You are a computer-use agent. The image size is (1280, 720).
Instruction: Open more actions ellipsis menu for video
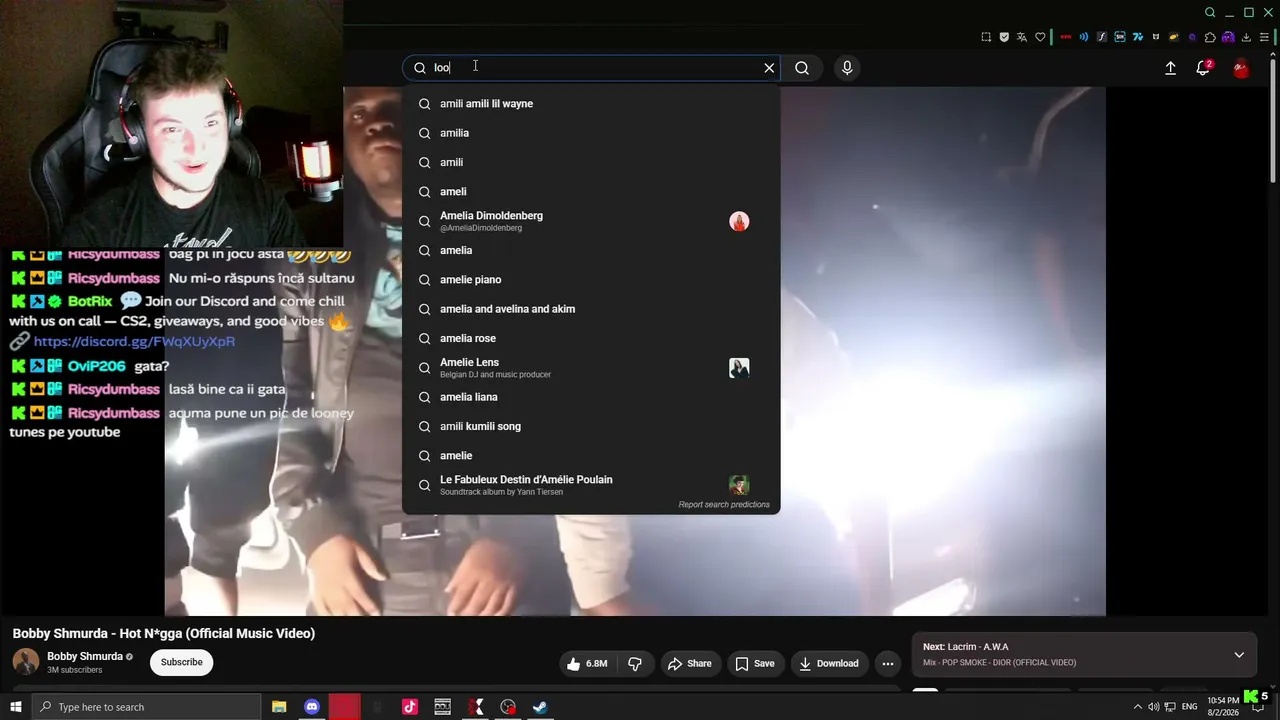(887, 663)
